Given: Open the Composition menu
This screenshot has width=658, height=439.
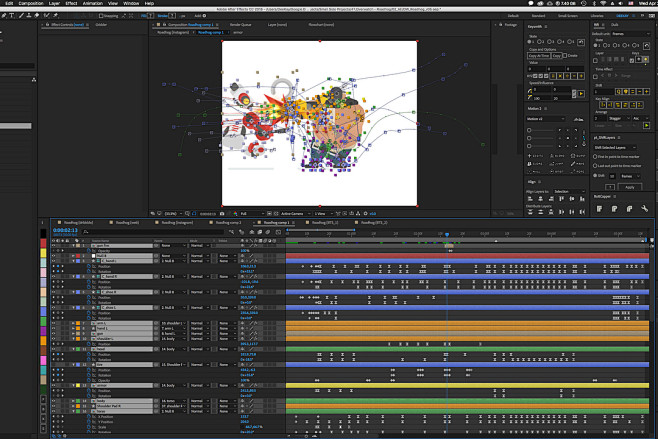Looking at the screenshot, I should point(29,4).
